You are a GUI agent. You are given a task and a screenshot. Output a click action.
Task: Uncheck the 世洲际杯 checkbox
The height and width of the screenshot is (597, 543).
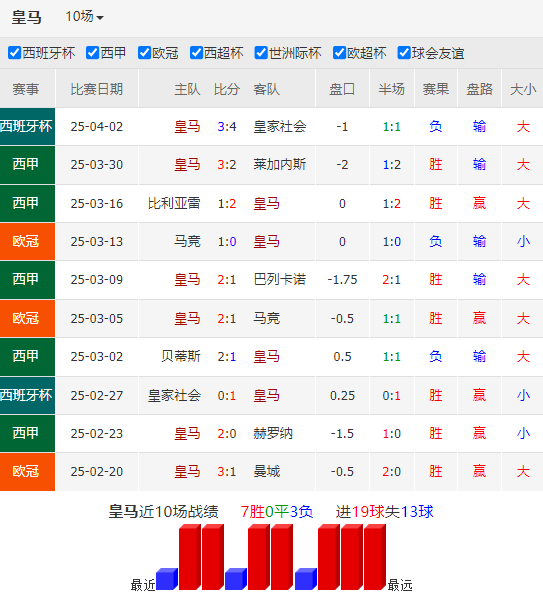(261, 53)
